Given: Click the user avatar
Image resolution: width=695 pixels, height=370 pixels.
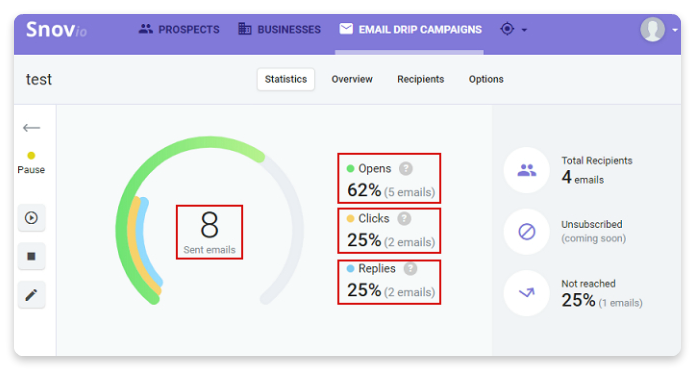Looking at the screenshot, I should (x=652, y=29).
